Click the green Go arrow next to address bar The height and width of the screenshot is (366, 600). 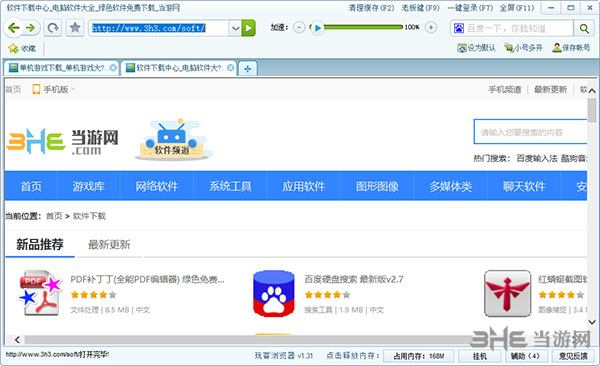pyautogui.click(x=249, y=28)
